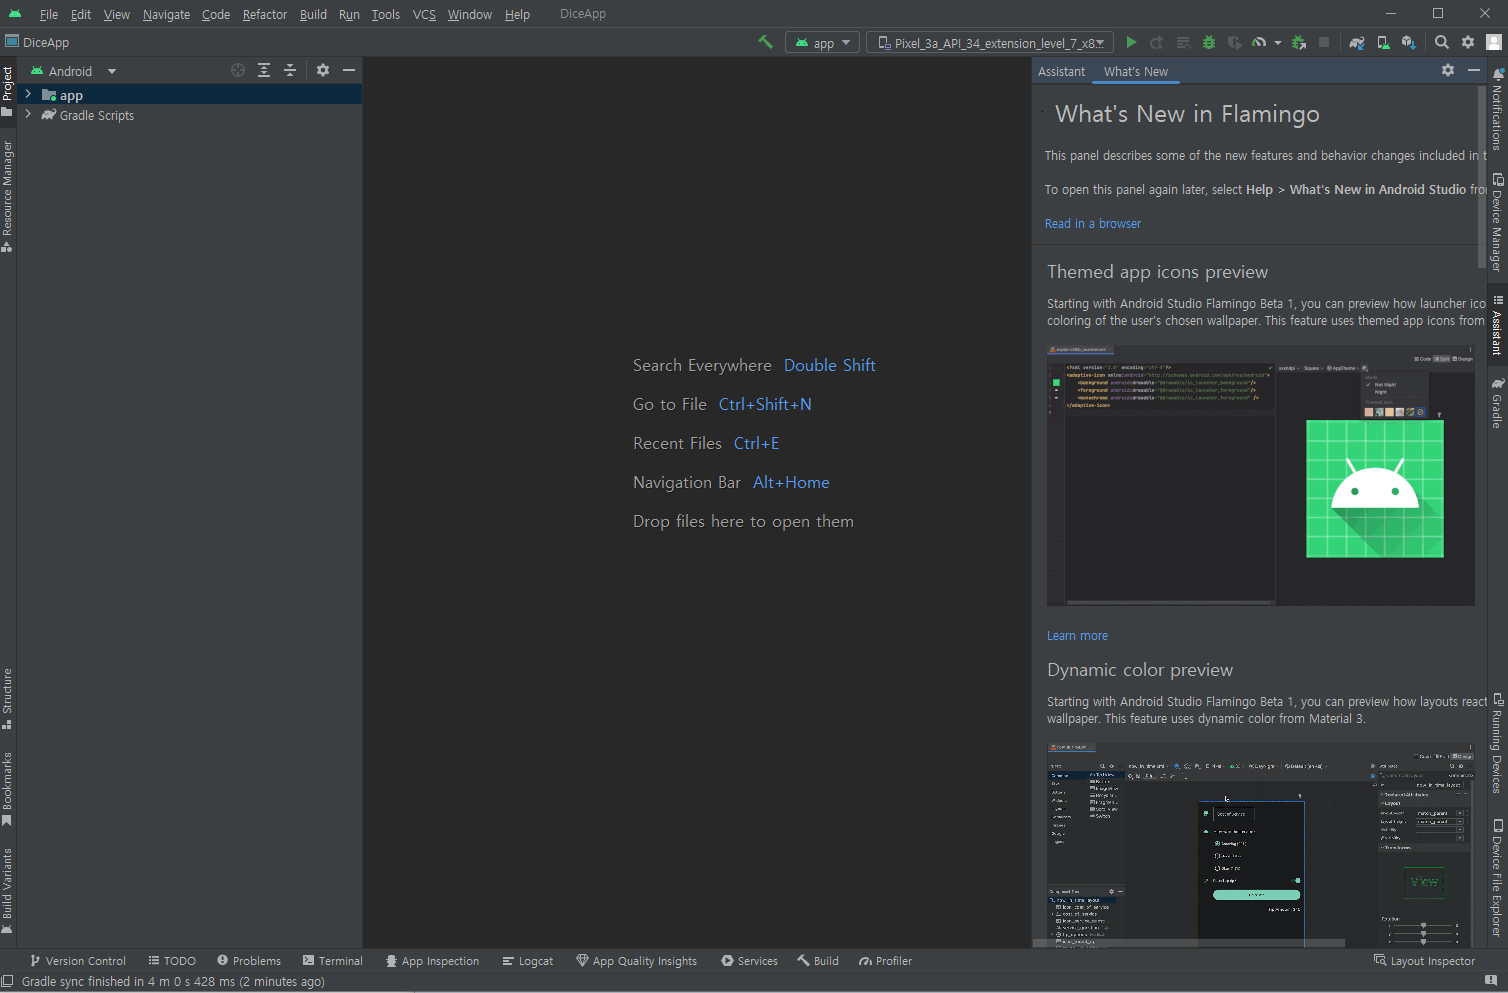Screen dimensions: 1508x993
Task: Toggle the Gradle side tool window
Action: 1497,402
